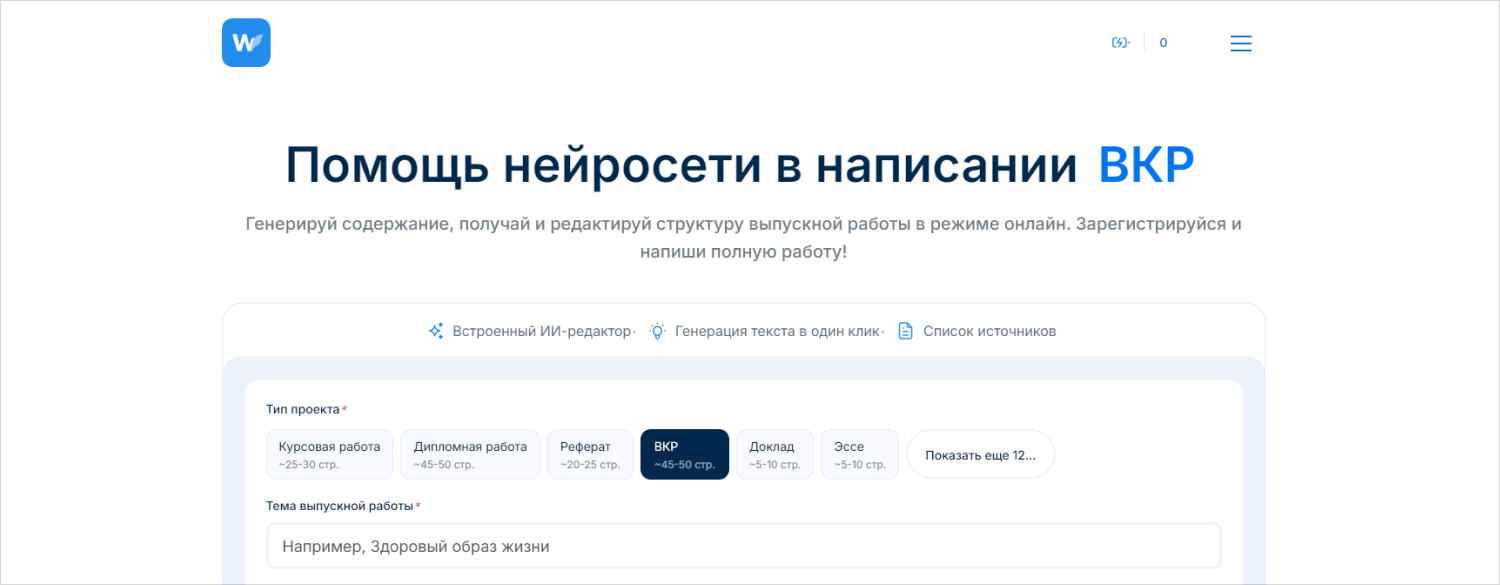The image size is (1500, 585).
Task: Click the Встроенный ИИ-редактор label
Action: (x=542, y=331)
